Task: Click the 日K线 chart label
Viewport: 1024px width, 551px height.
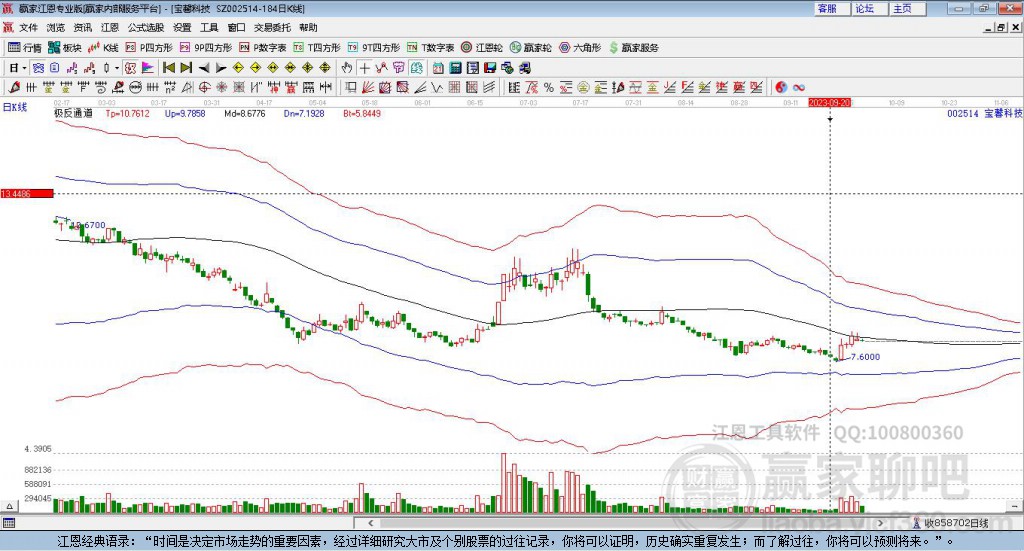Action: [15, 107]
